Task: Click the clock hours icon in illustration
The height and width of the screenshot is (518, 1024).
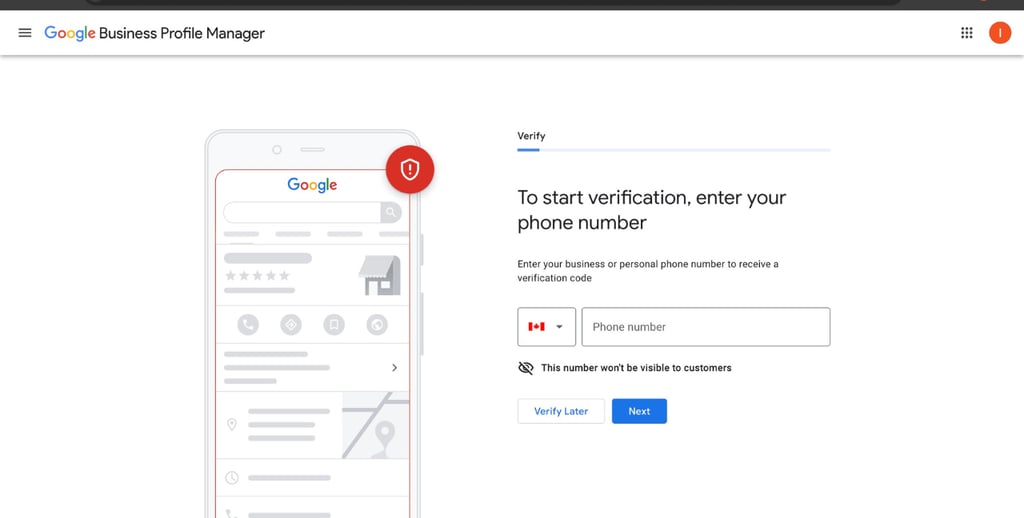Action: click(x=232, y=478)
